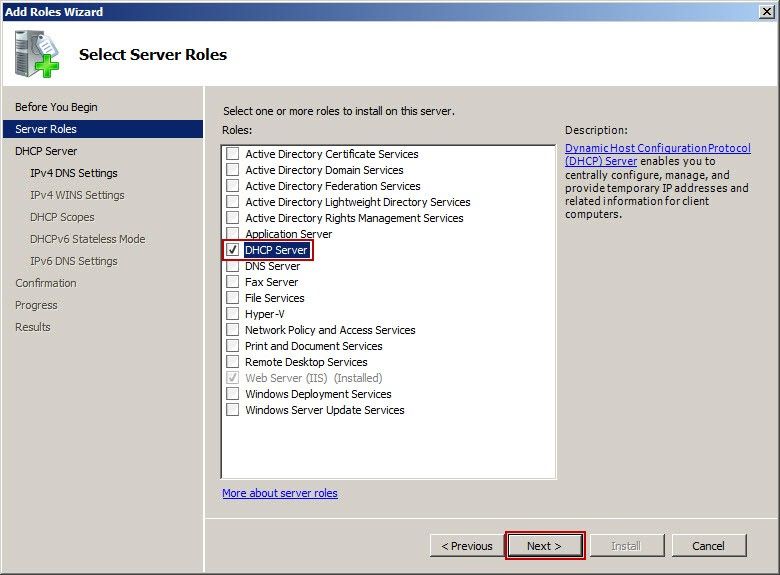
Task: Check Network Policy and Access Services
Action: coord(232,329)
